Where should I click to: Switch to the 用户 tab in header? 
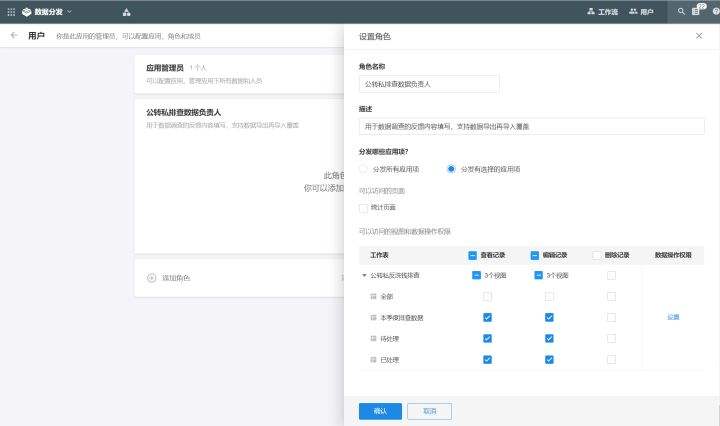coord(641,12)
